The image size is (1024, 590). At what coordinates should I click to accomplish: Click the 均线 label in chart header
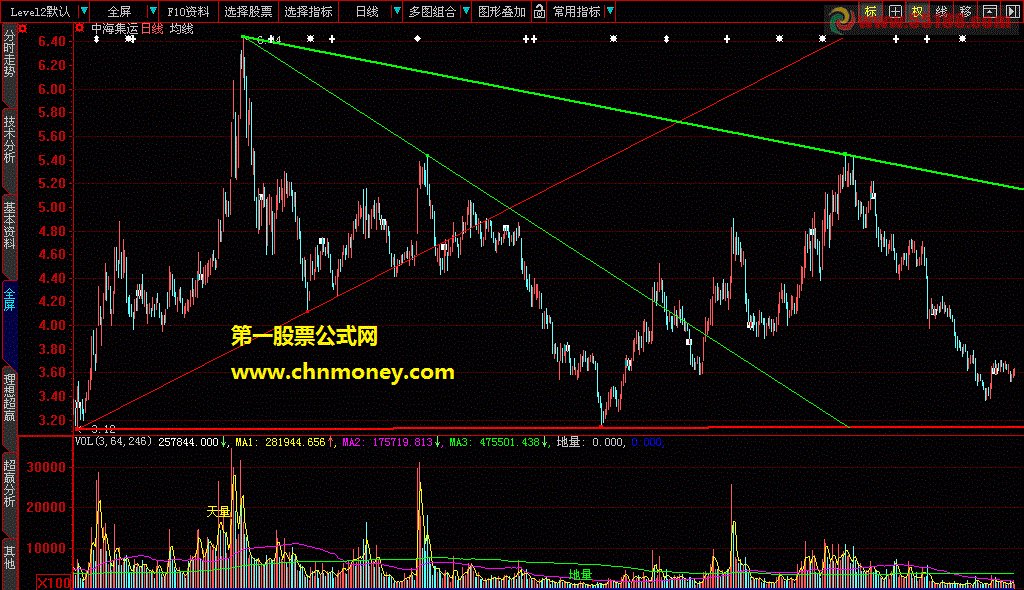point(182,29)
